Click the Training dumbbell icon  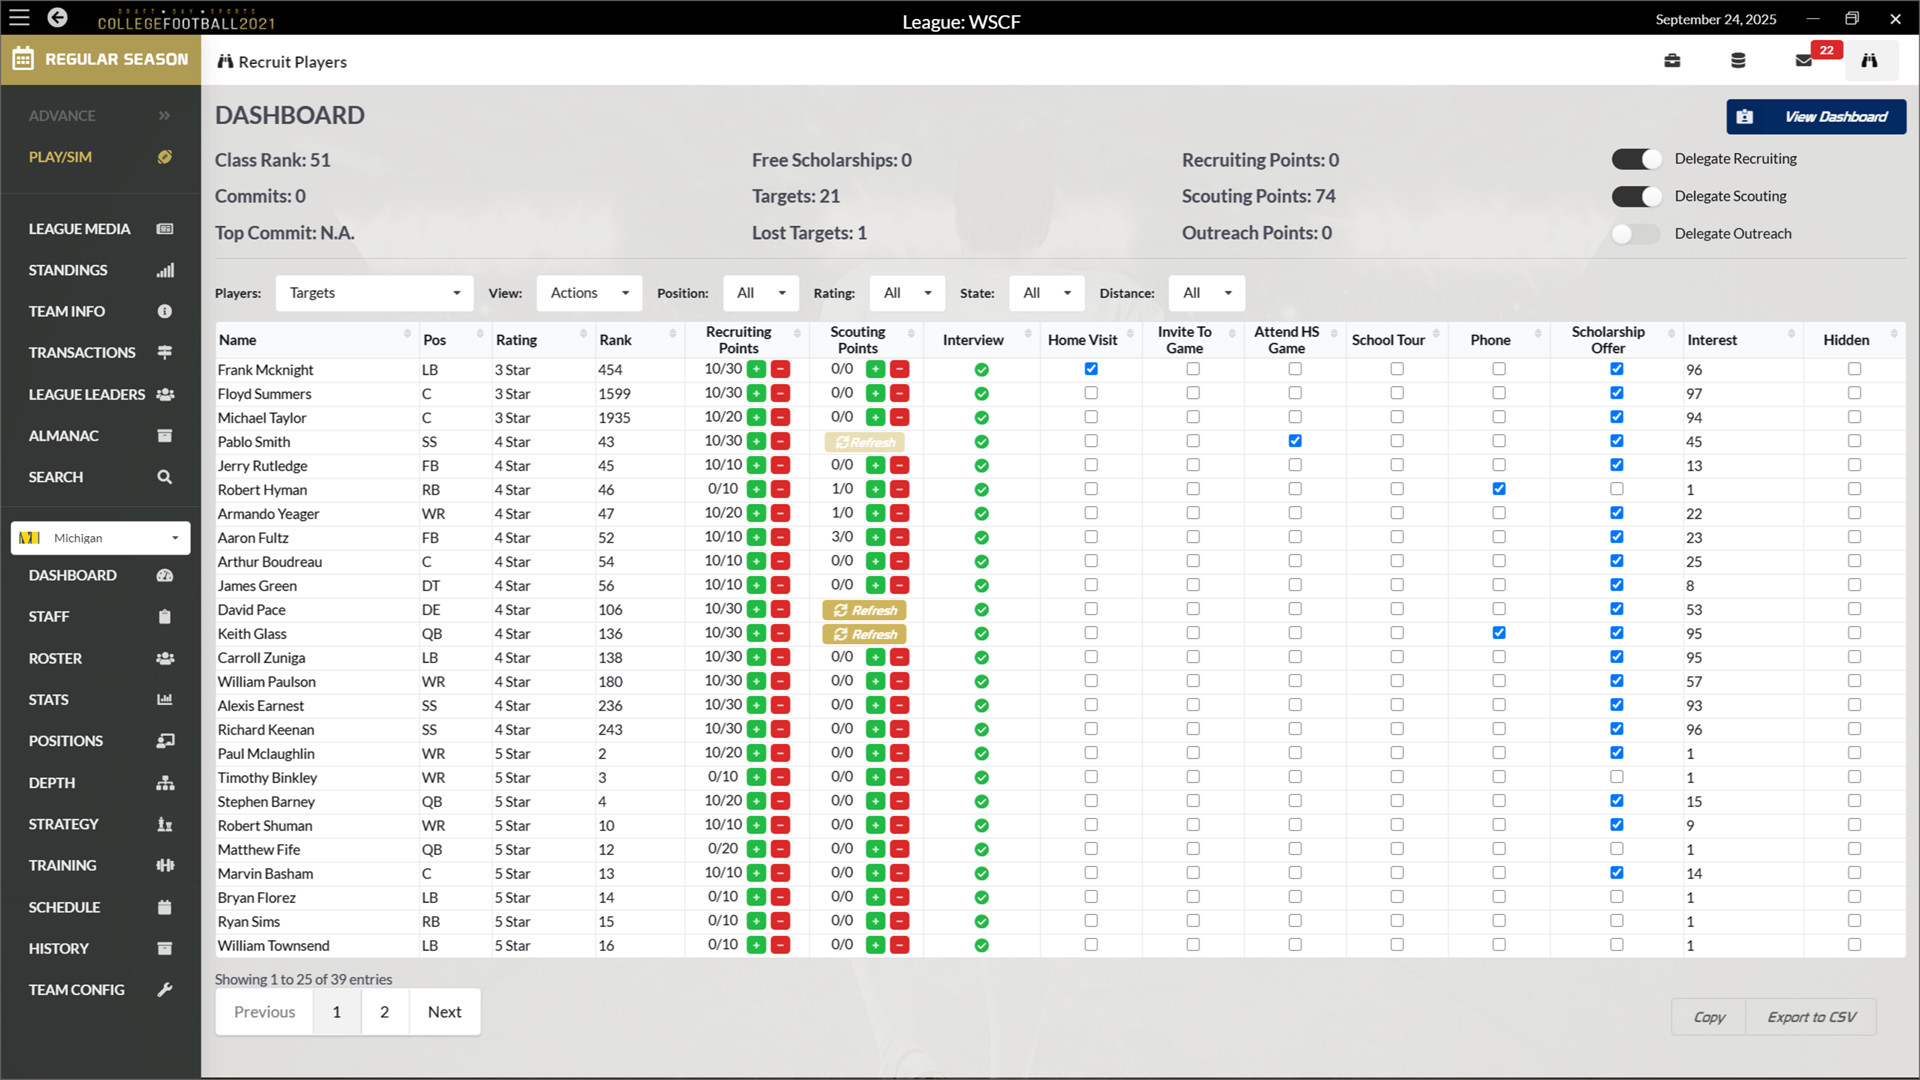coord(165,865)
